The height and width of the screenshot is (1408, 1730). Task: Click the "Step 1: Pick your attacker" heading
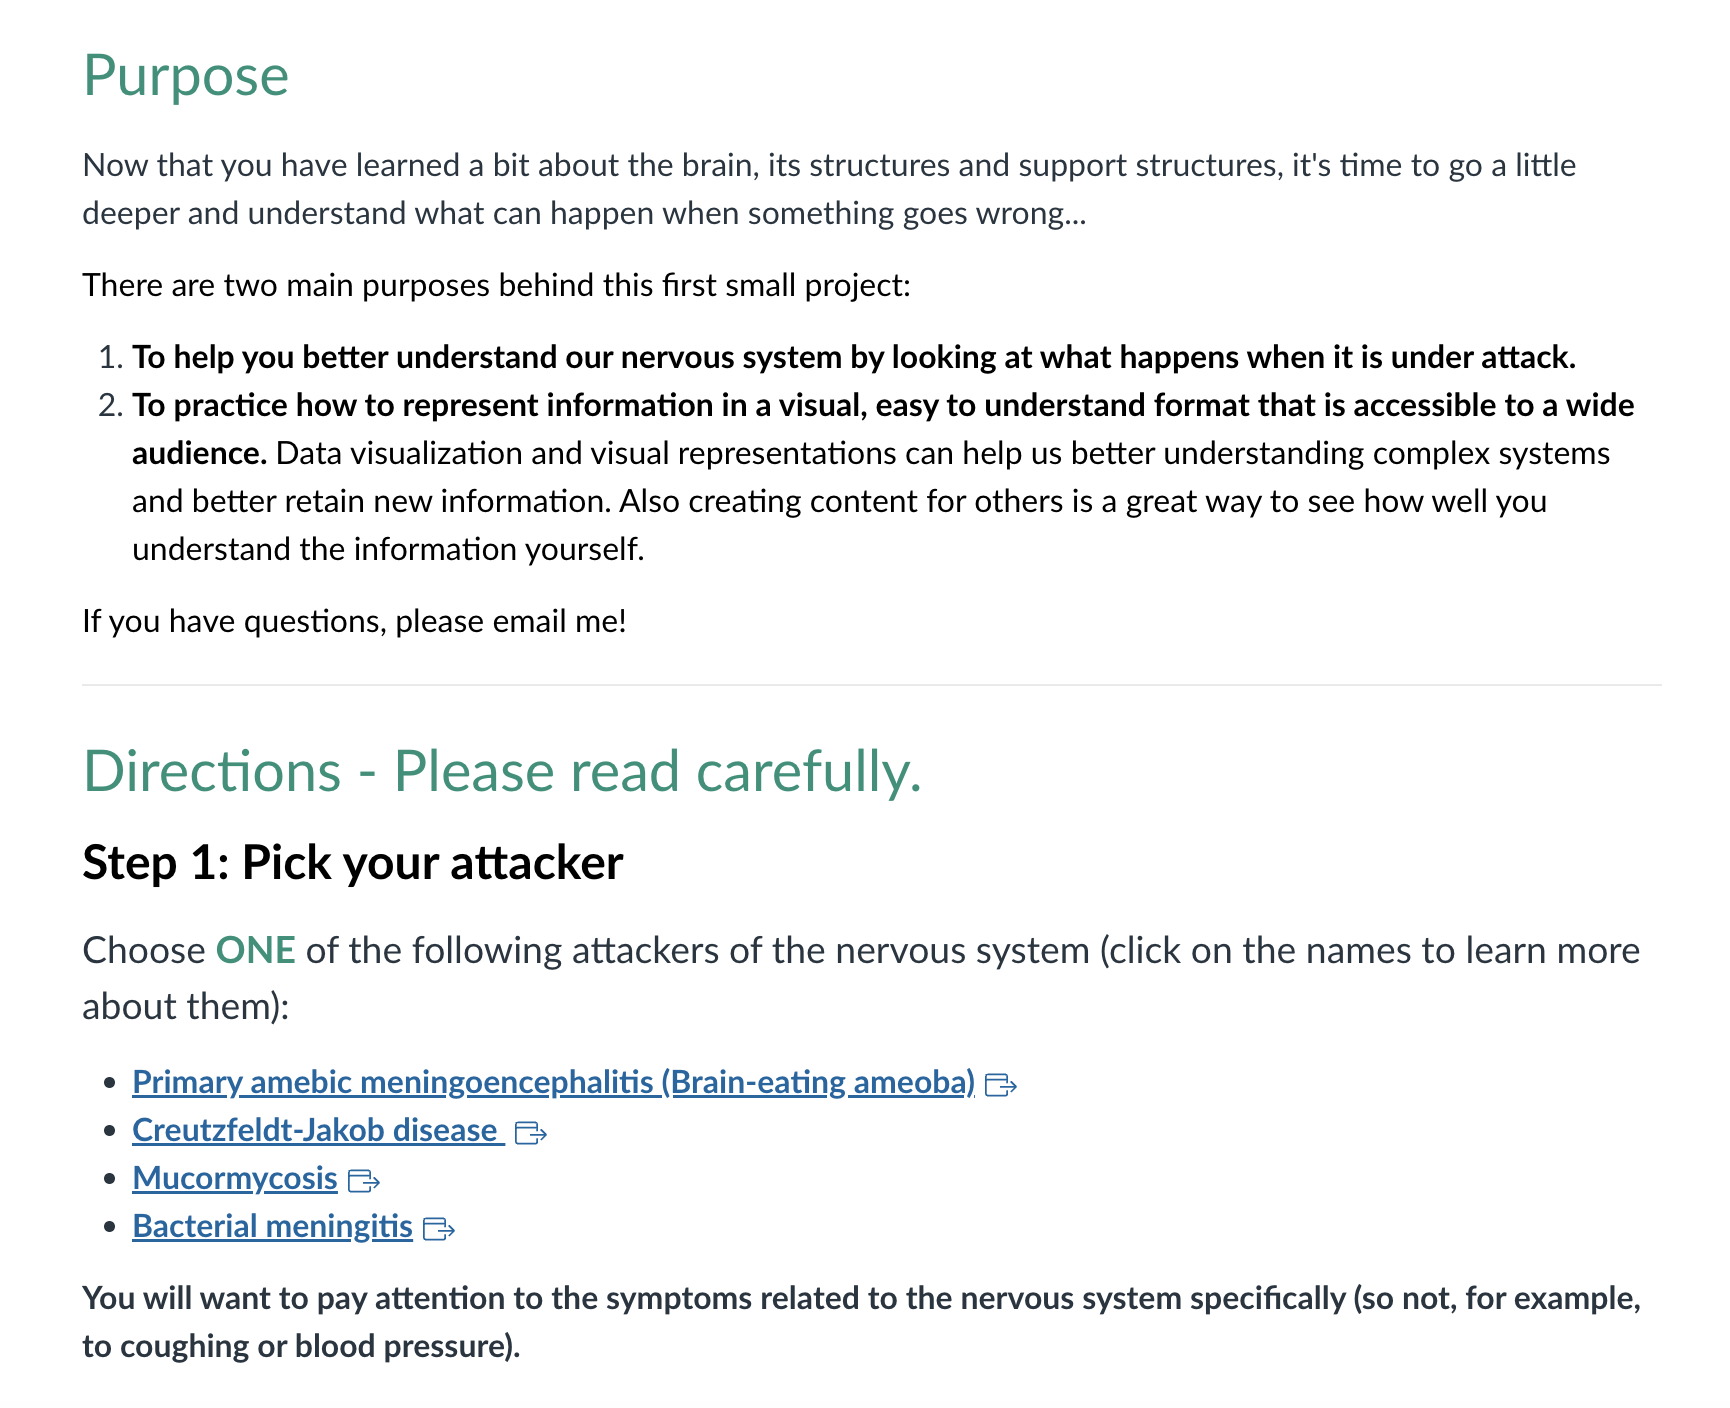353,862
